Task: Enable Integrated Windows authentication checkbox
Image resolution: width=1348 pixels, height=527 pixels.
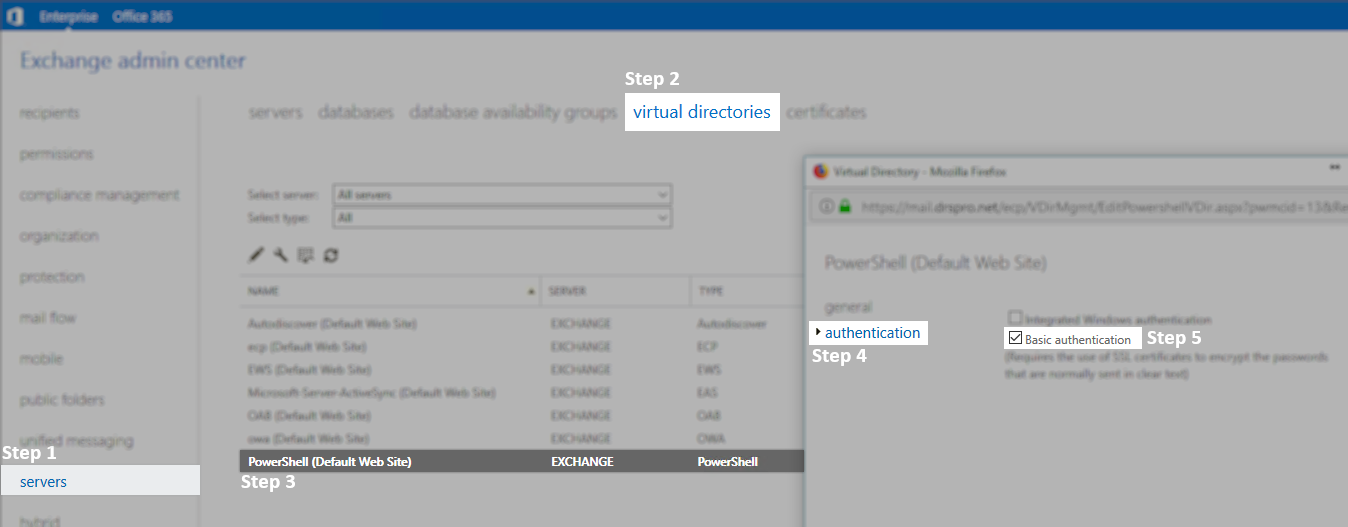Action: pos(1015,317)
